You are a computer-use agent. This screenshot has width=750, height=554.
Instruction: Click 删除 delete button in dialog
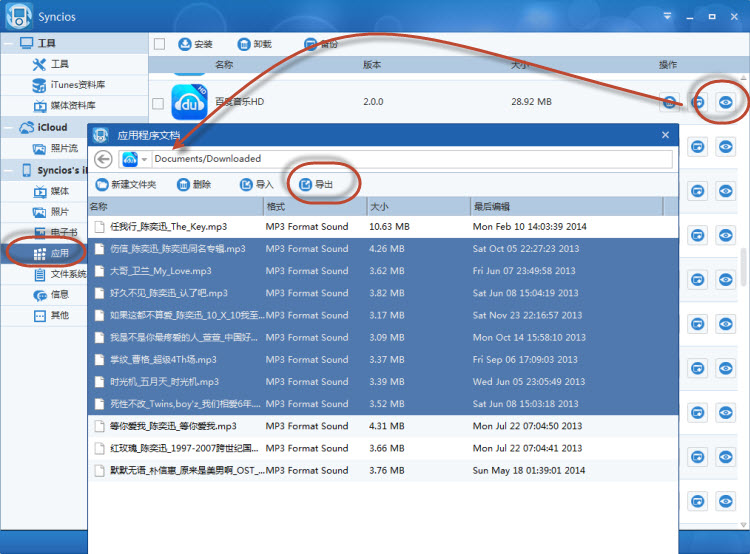[194, 185]
